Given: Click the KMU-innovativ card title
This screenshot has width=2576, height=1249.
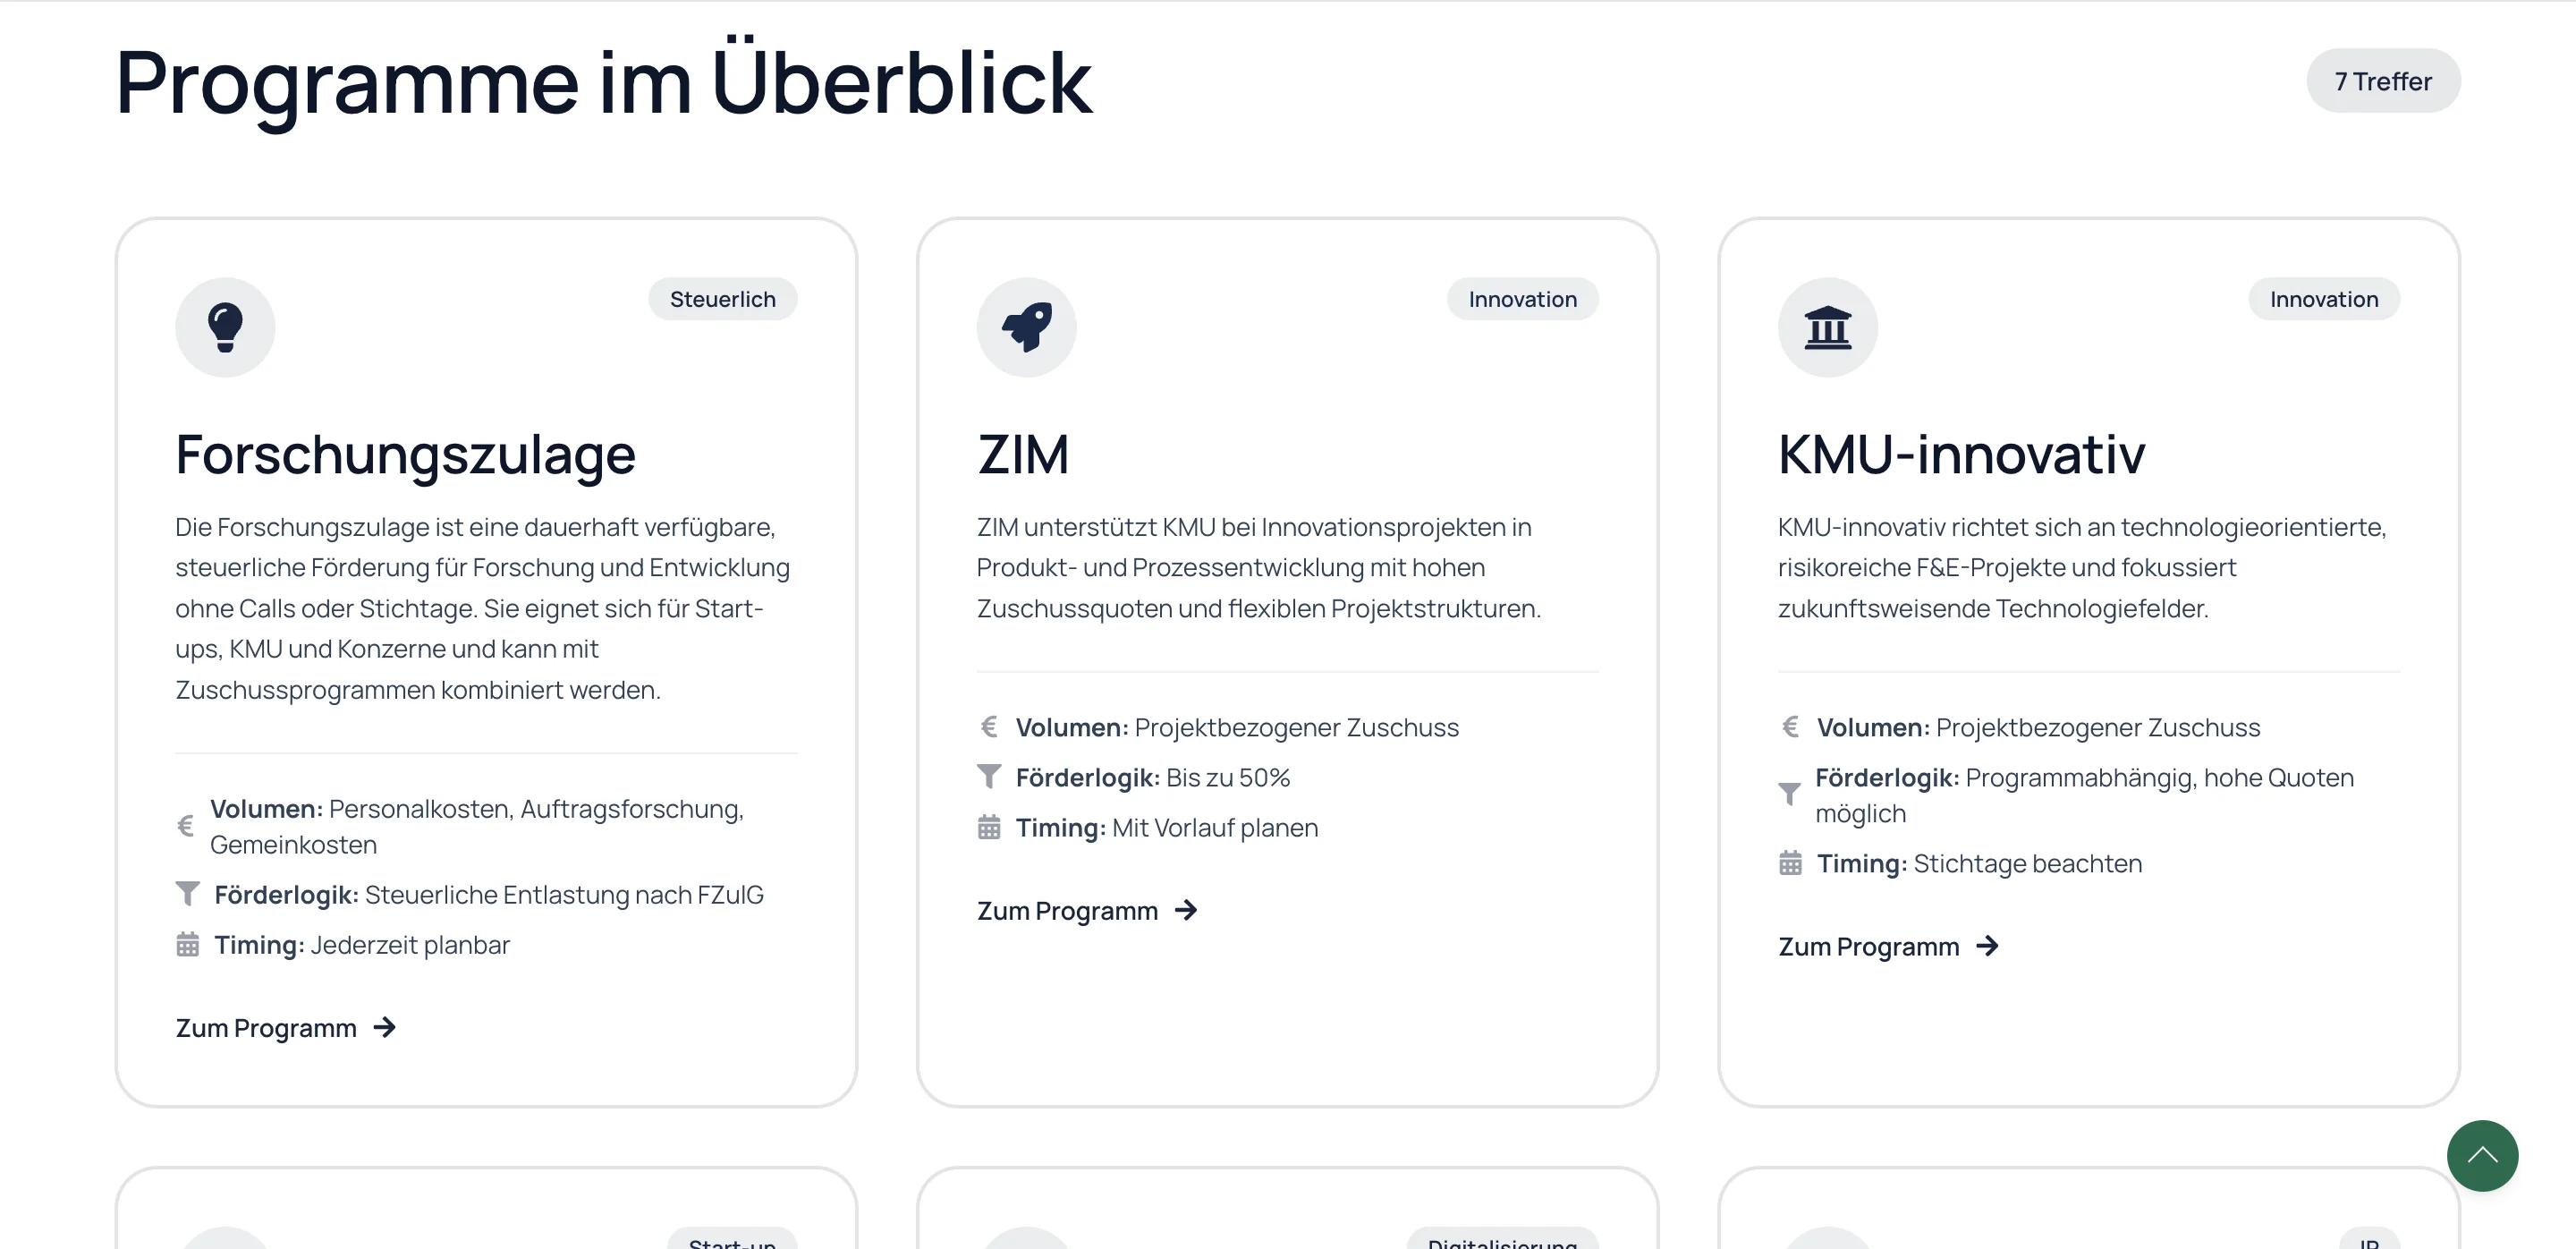Looking at the screenshot, I should click(x=1961, y=455).
